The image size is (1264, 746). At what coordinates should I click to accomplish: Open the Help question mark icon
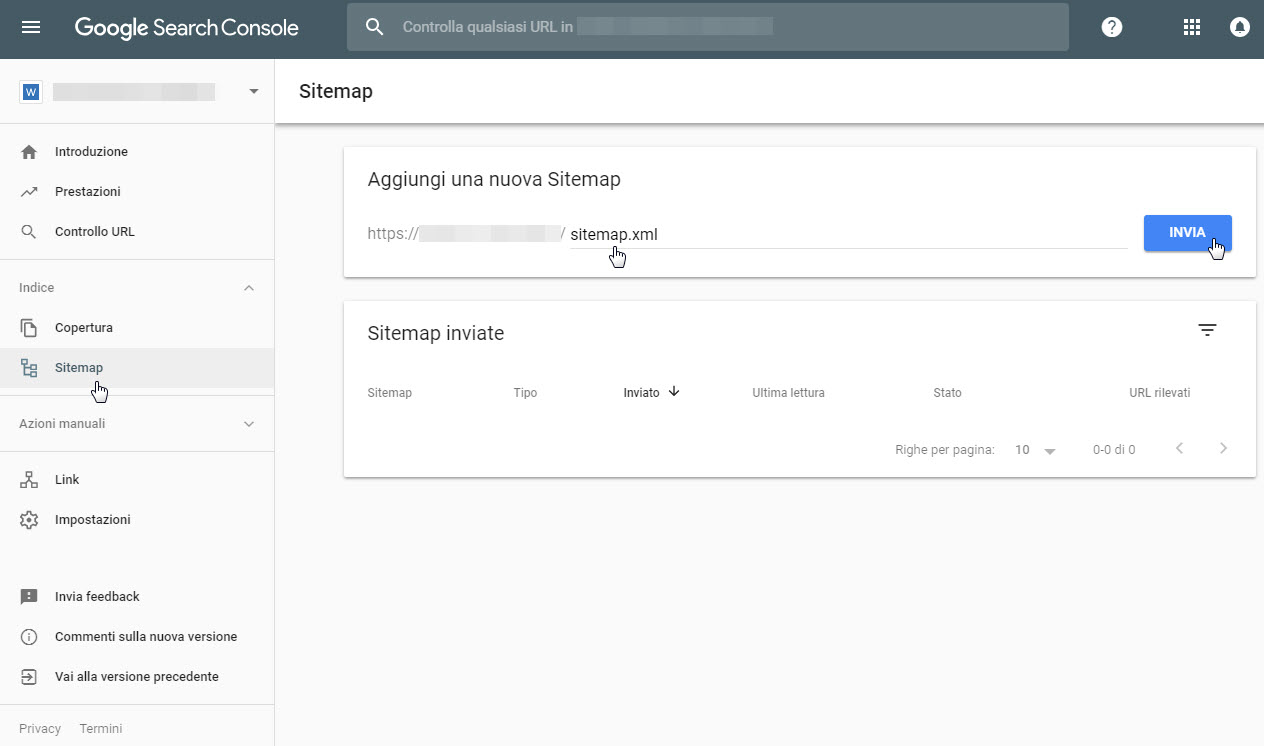[x=1112, y=27]
